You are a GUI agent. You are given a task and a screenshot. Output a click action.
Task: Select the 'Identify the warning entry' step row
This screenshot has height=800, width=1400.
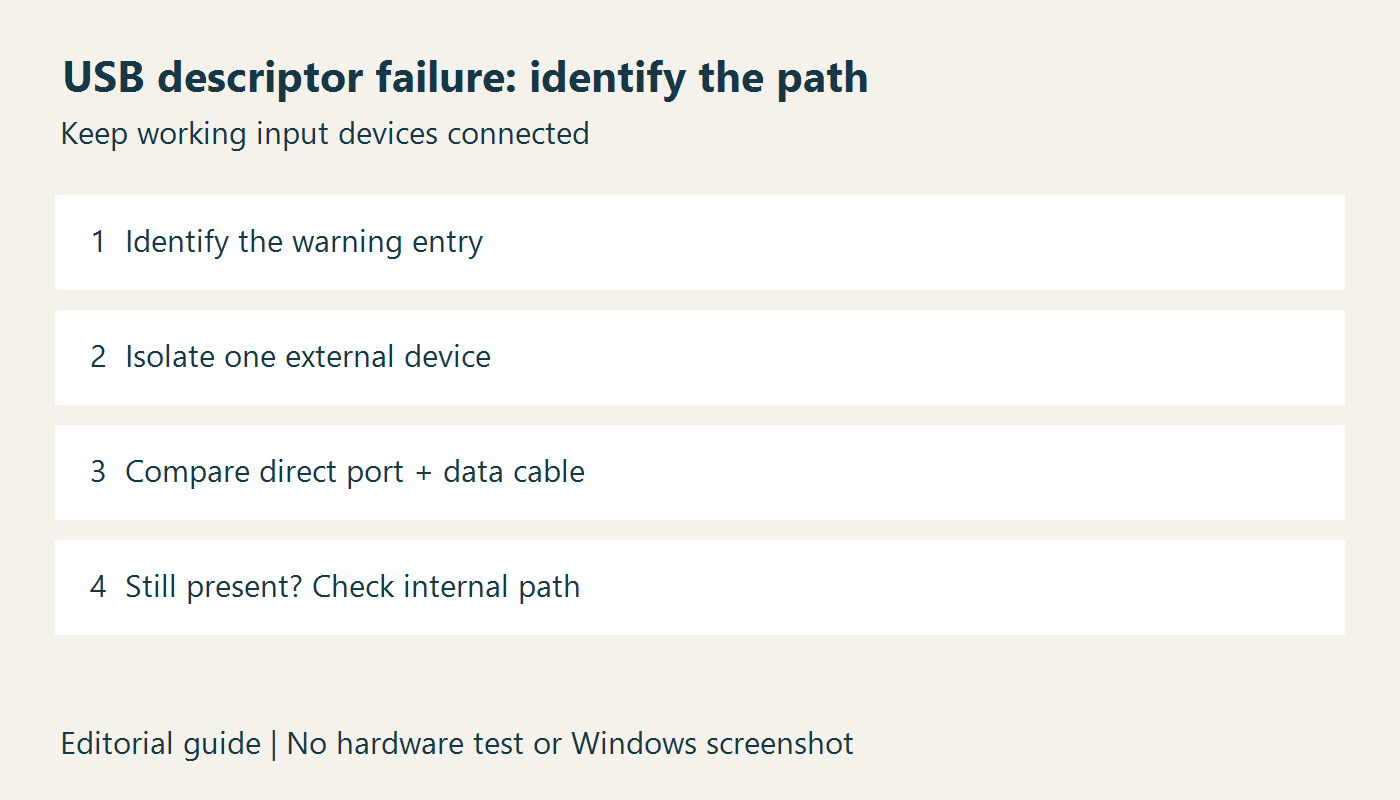pos(700,243)
